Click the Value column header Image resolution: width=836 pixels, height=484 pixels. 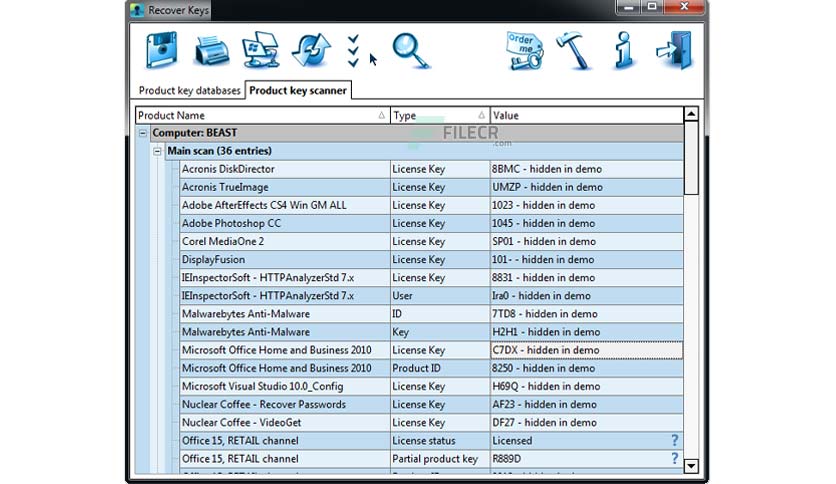coord(586,115)
